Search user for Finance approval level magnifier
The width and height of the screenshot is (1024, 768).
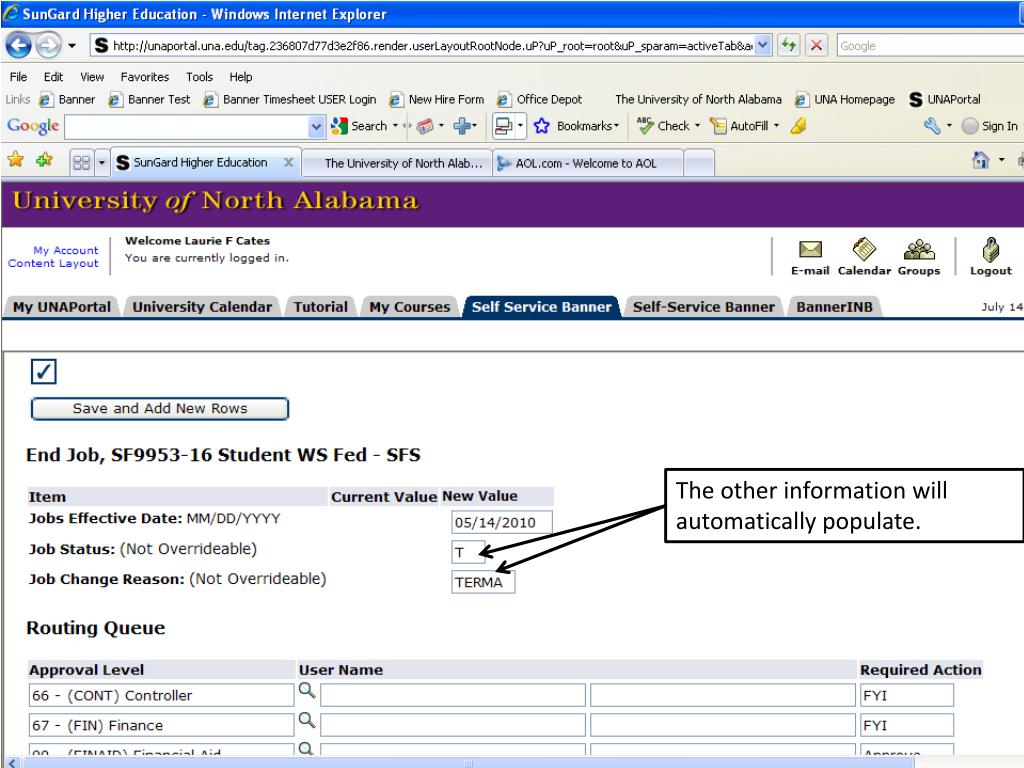click(306, 720)
